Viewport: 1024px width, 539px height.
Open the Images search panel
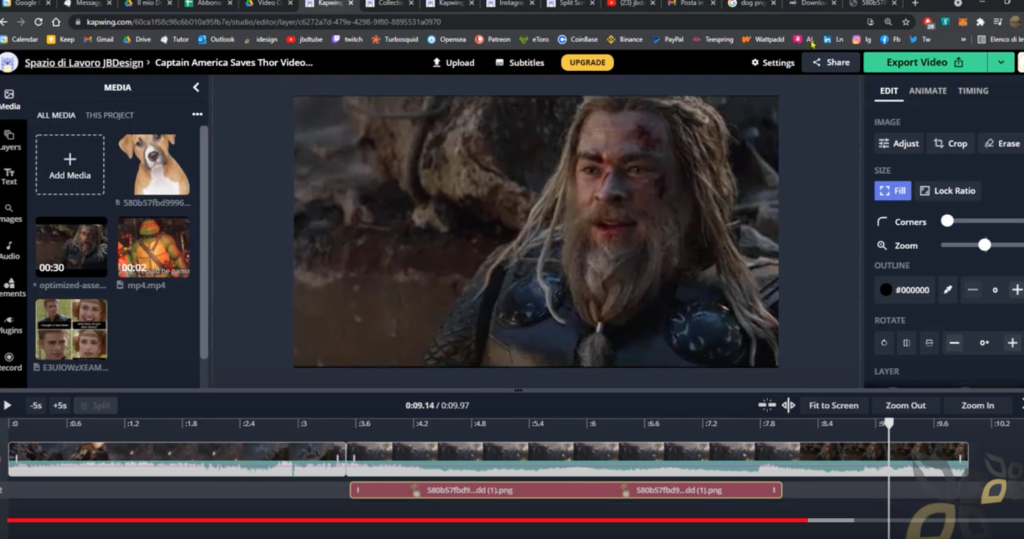(x=10, y=213)
